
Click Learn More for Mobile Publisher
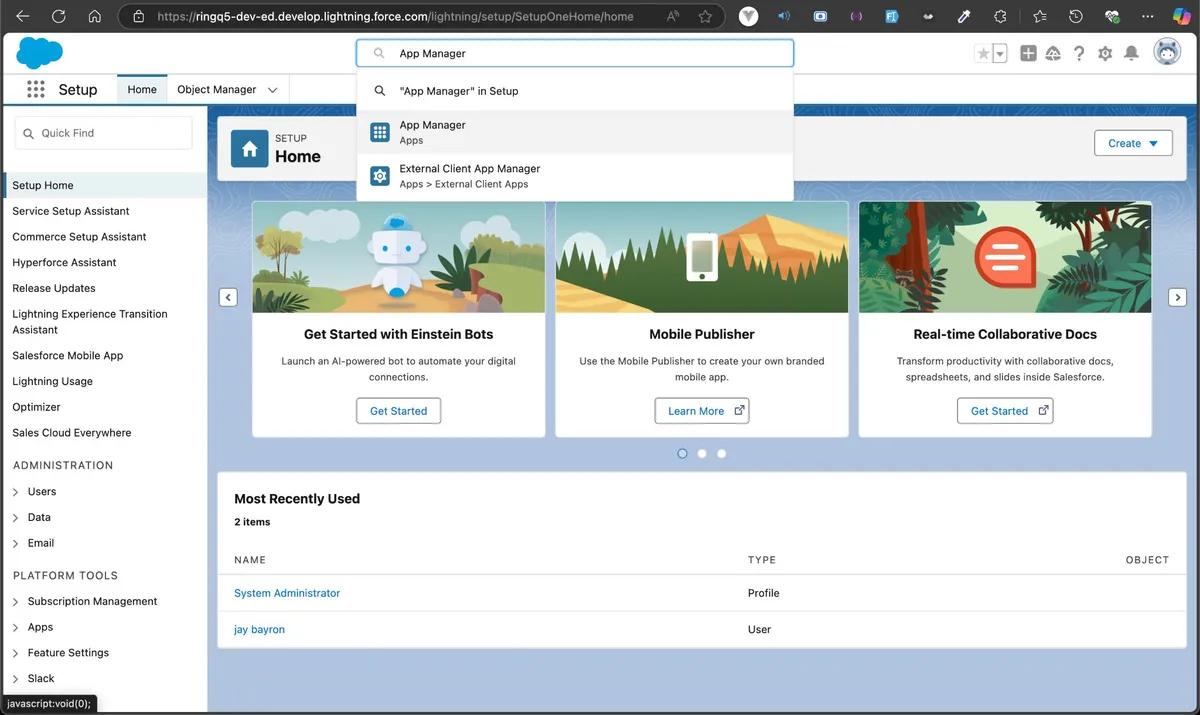702,411
